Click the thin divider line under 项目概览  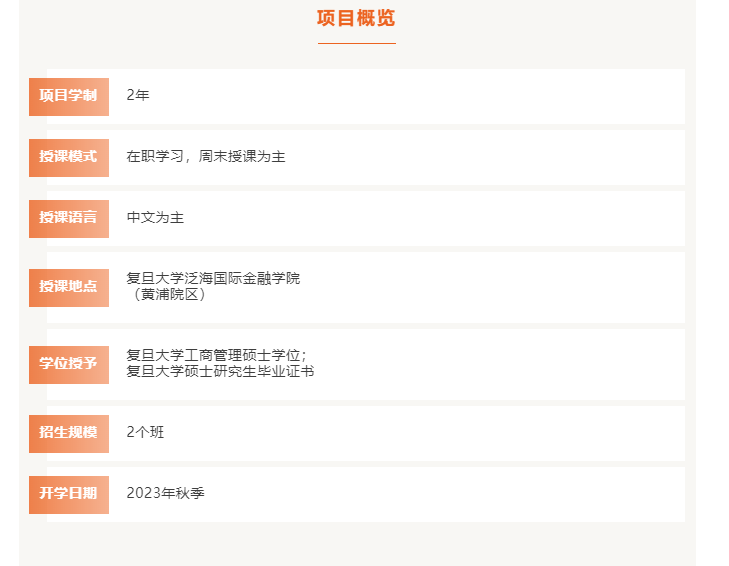pos(356,43)
